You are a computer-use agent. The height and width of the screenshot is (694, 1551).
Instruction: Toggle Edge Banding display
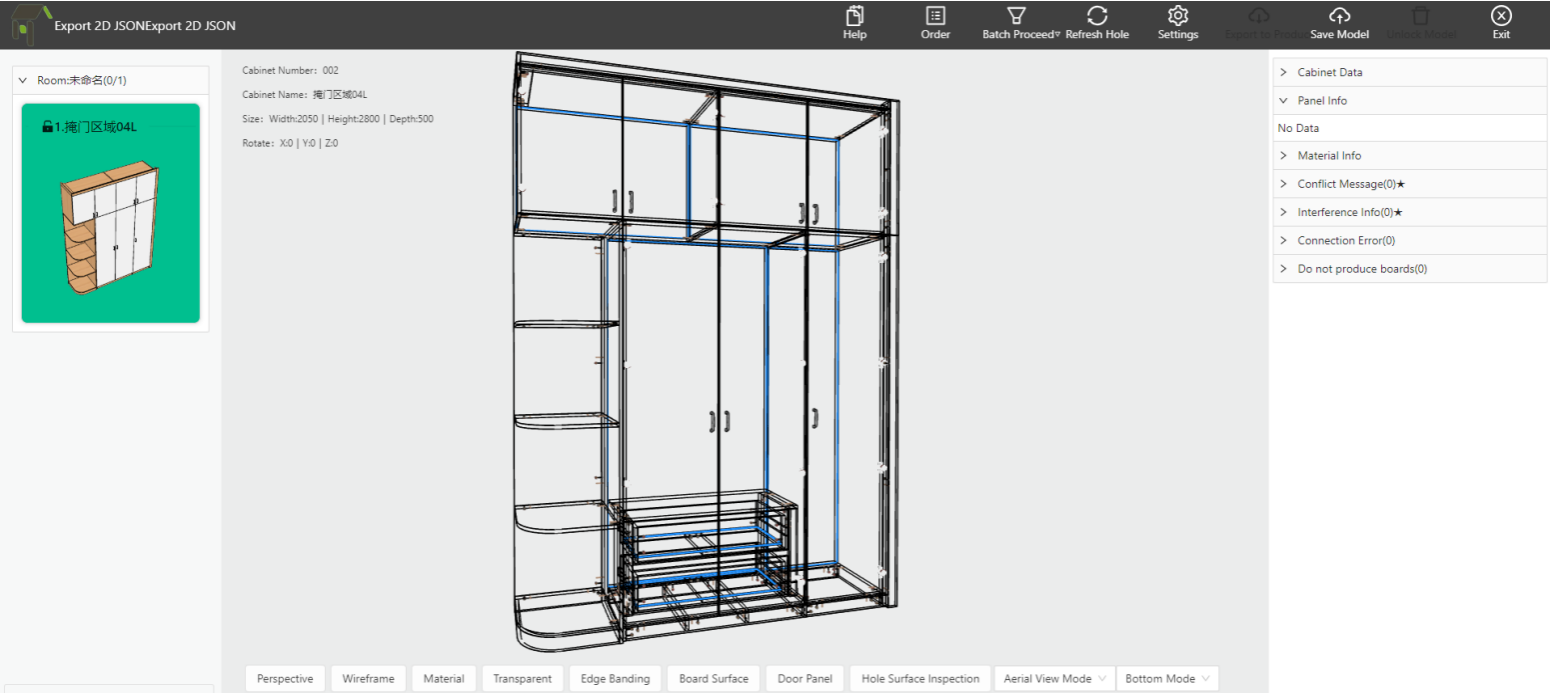615,678
